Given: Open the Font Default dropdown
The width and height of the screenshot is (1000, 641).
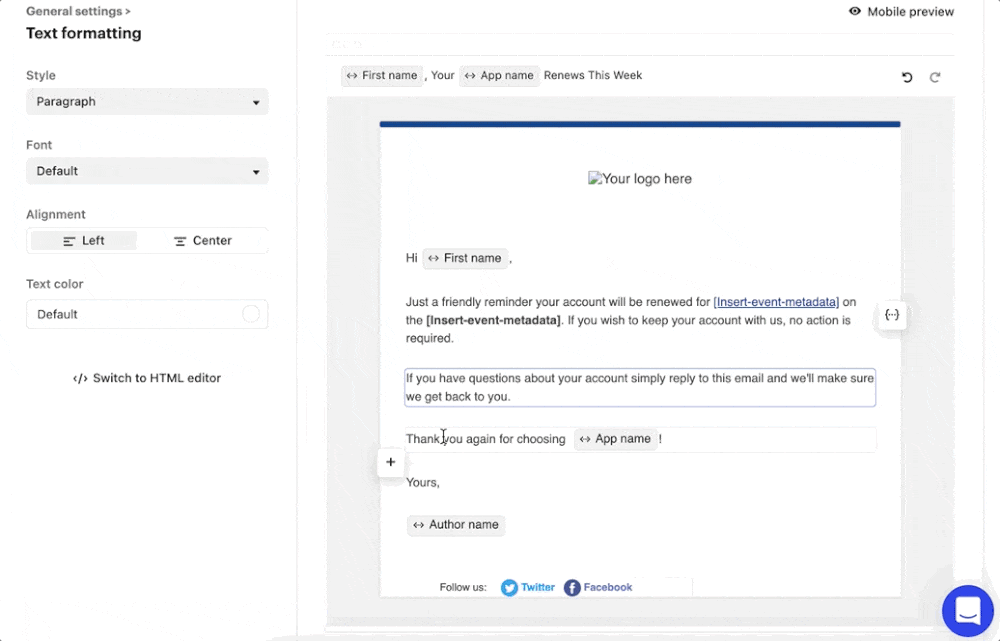Looking at the screenshot, I should 147,171.
